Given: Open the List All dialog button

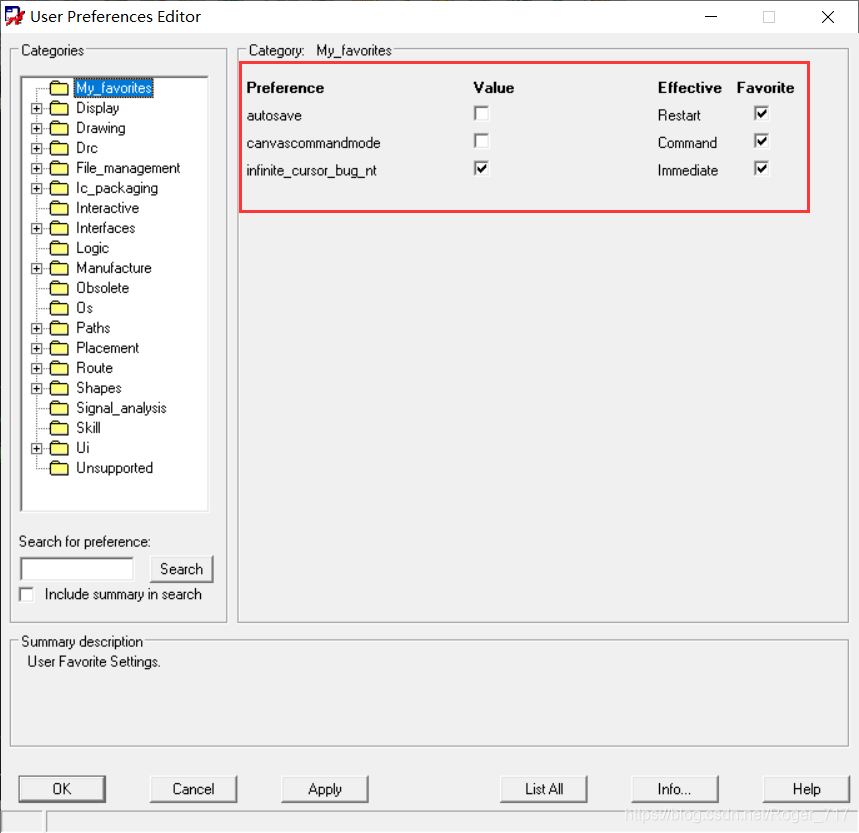Looking at the screenshot, I should click(543, 789).
